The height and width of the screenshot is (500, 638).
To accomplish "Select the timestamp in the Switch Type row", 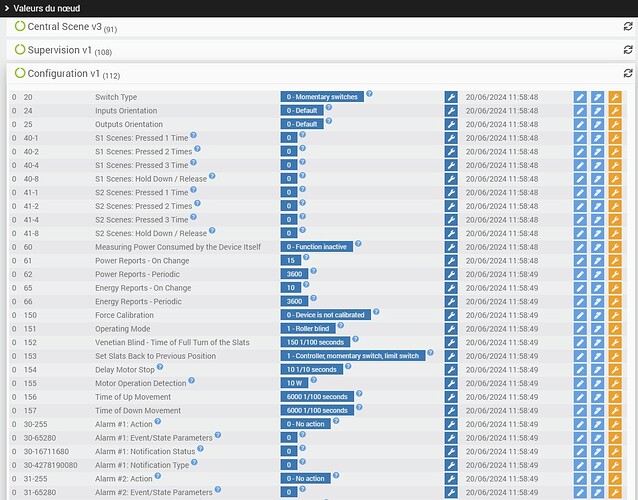I will point(502,97).
